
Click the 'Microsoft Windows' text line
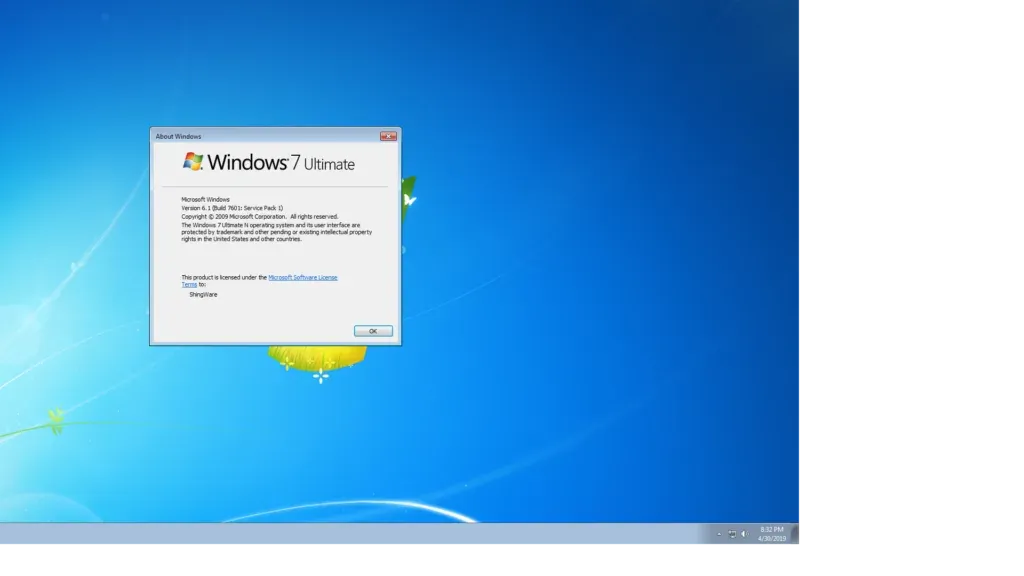[205, 199]
